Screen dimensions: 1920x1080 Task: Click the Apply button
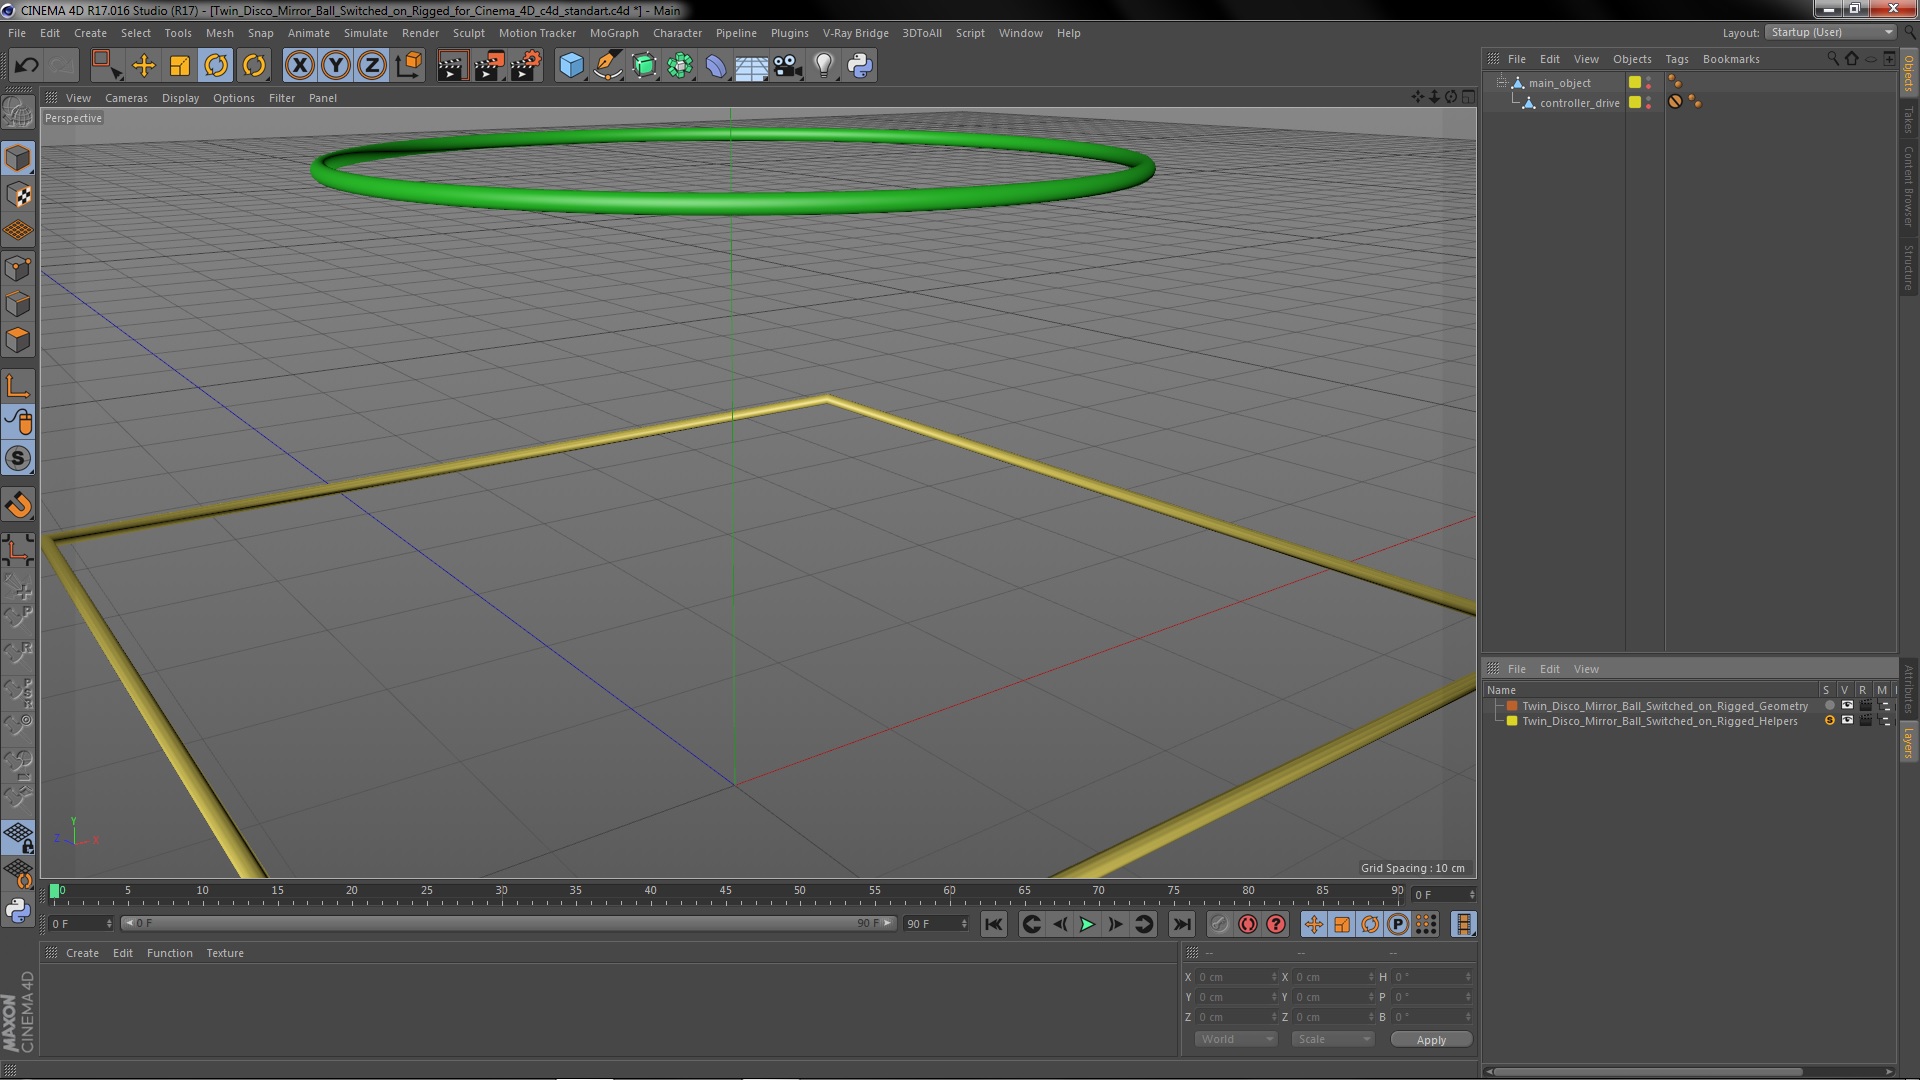pos(1431,1040)
